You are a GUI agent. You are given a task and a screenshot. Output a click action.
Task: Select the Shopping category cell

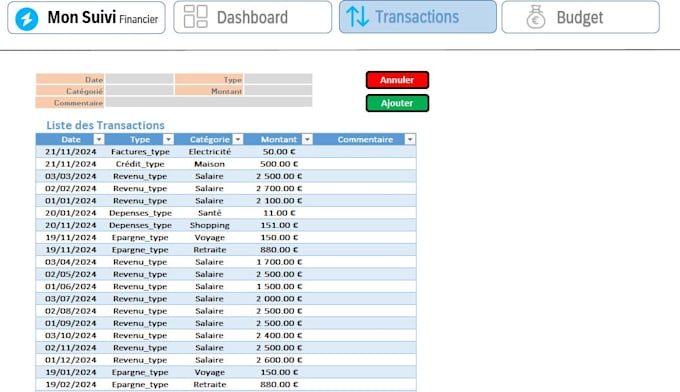pos(209,225)
